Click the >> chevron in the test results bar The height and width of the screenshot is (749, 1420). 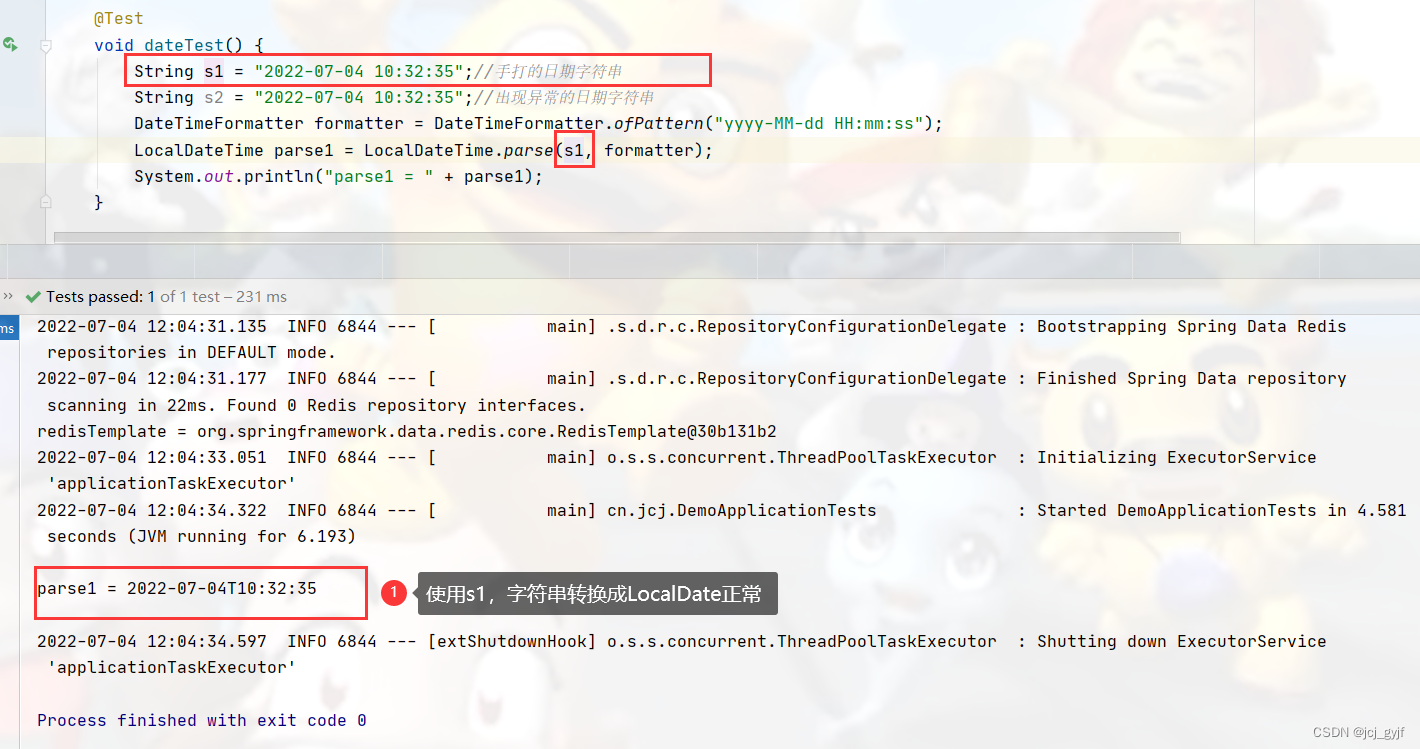click(8, 296)
